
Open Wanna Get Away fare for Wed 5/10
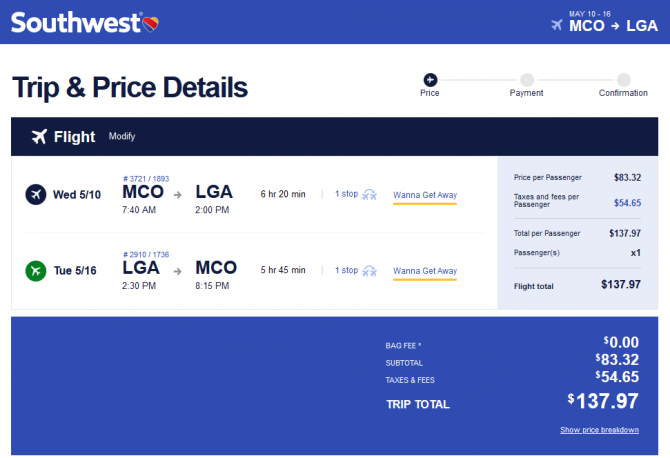pos(425,195)
